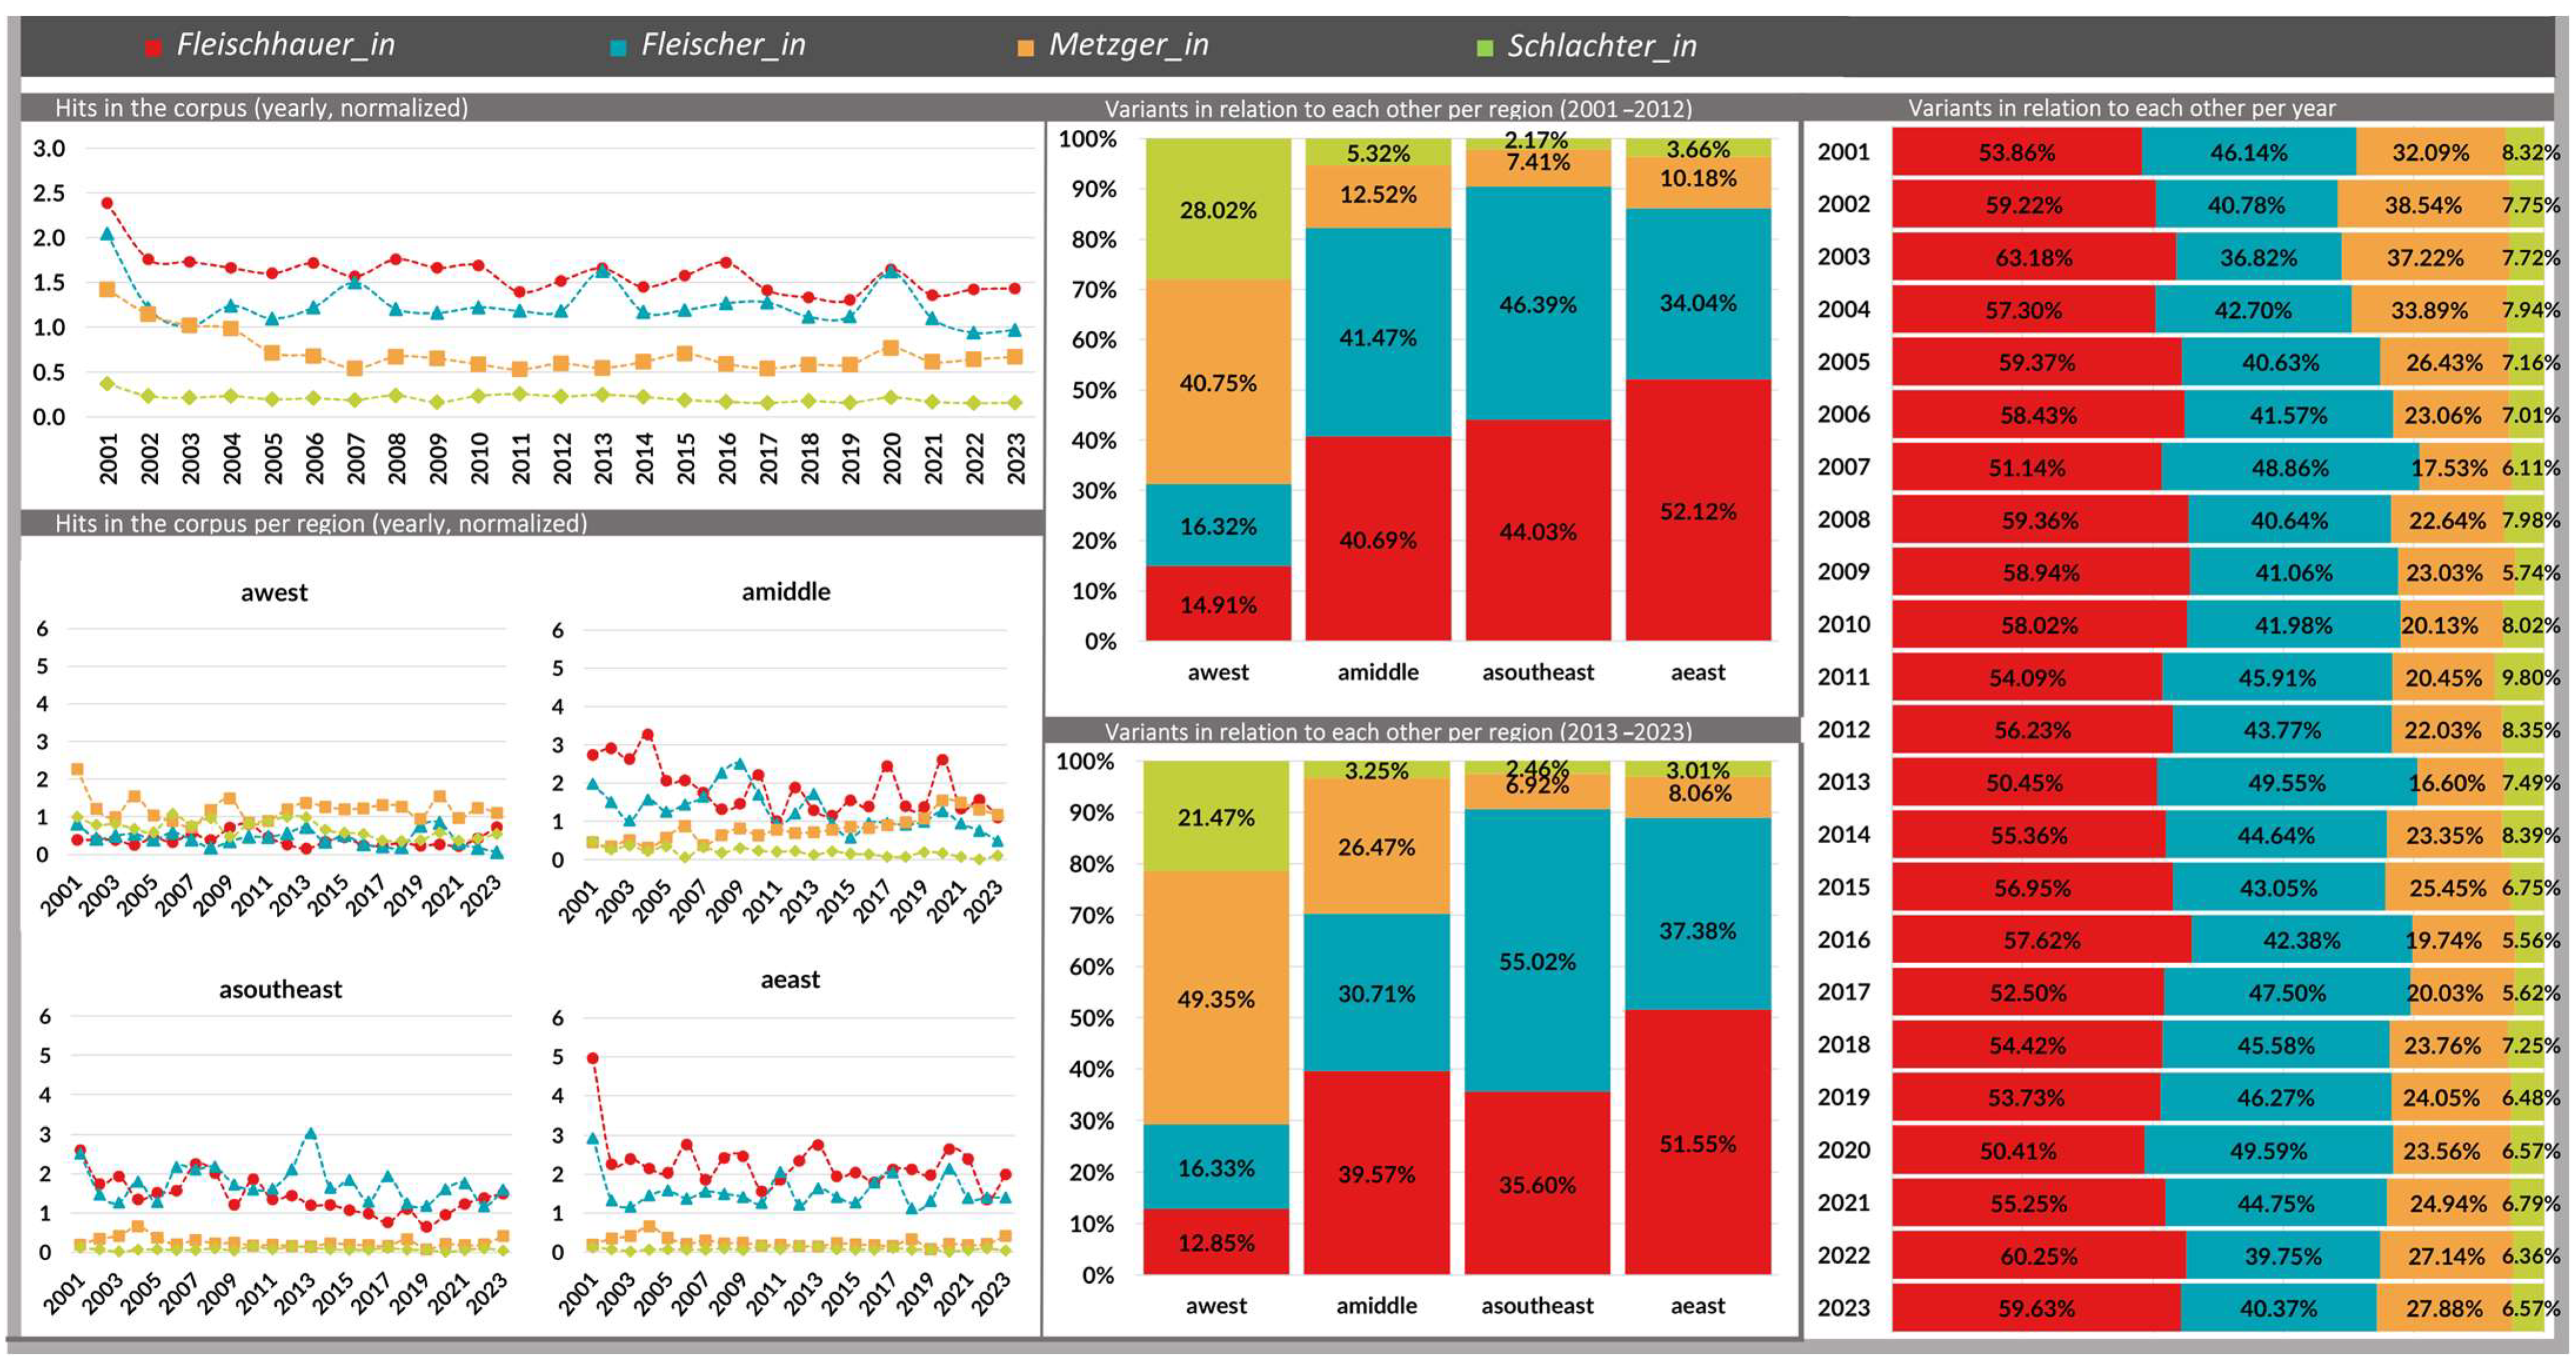The image size is (2576, 1369).
Task: Click the 51.55% red aeast segment
Action: (x=1698, y=1142)
